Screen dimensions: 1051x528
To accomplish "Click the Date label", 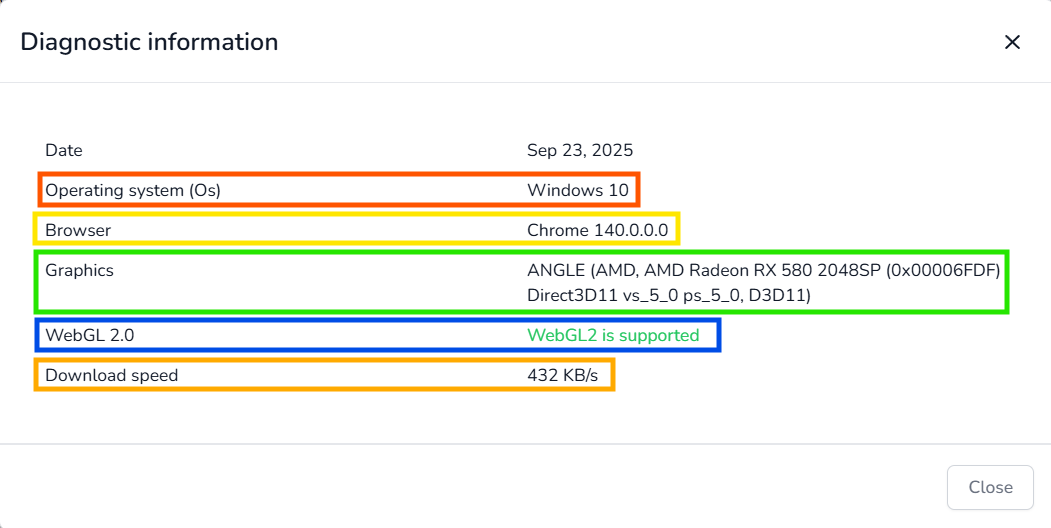I will (64, 150).
